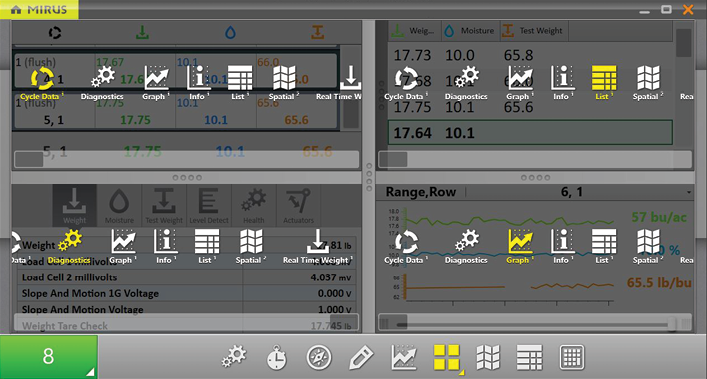Choose the Spatial view in the top-right pane

coord(648,83)
